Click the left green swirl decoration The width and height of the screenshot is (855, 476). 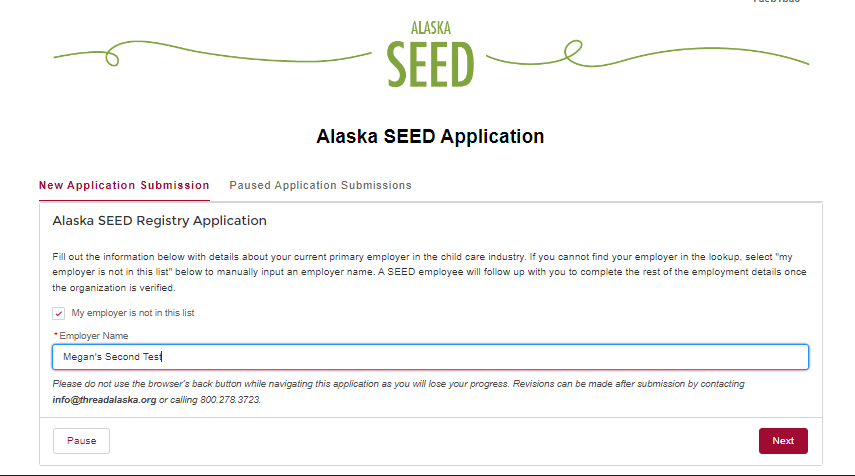pyautogui.click(x=213, y=53)
